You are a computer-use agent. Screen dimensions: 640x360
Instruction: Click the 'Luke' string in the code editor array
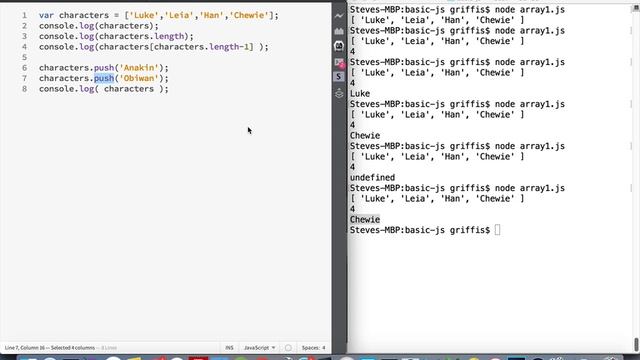tap(144, 16)
